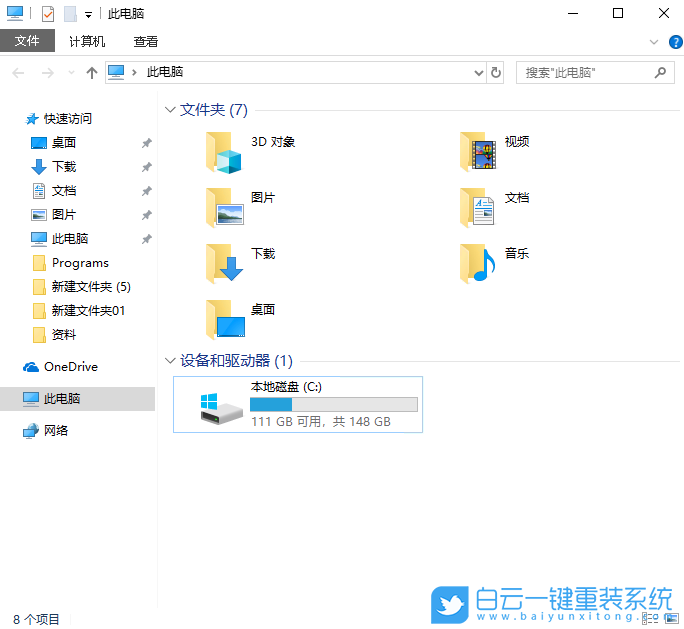Open the Programs folder in sidebar
Image resolution: width=684 pixels, height=629 pixels.
click(80, 263)
